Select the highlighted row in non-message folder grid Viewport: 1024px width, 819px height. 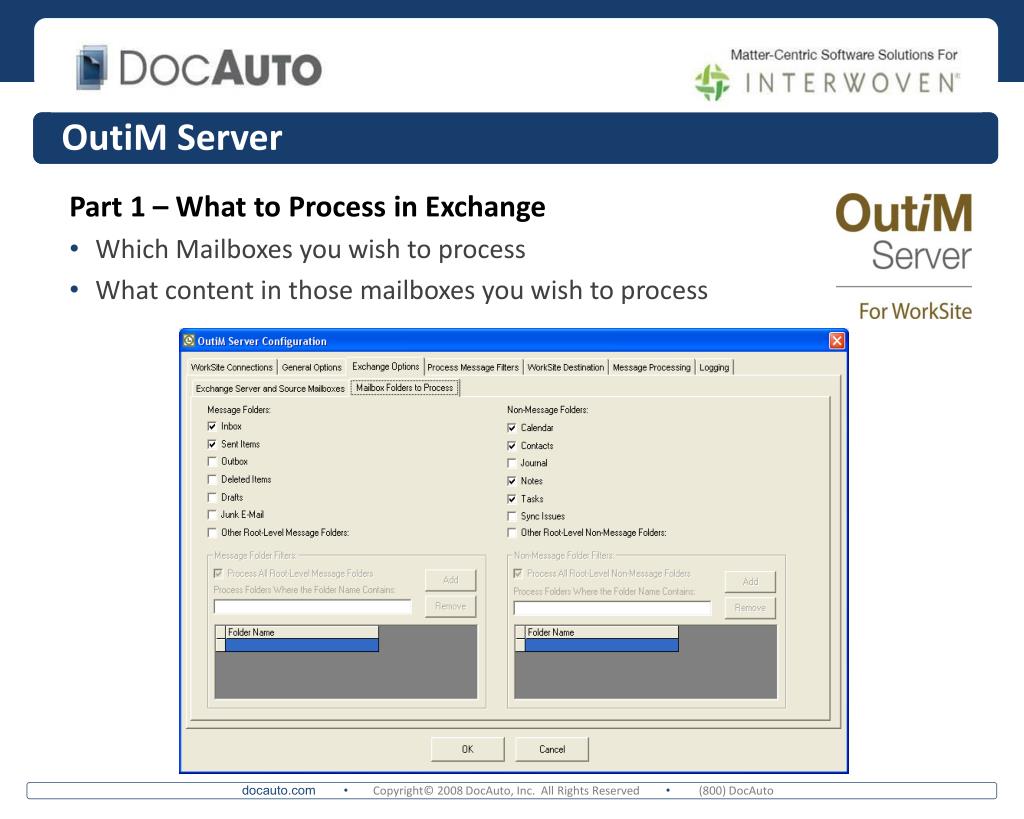601,645
